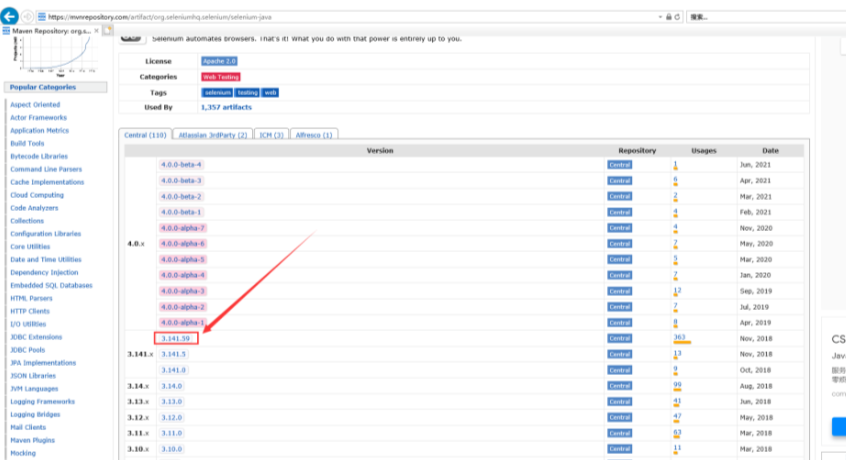Open version 4.0.0-alpha-6 link
Image resolution: width=846 pixels, height=460 pixels.
pos(183,244)
